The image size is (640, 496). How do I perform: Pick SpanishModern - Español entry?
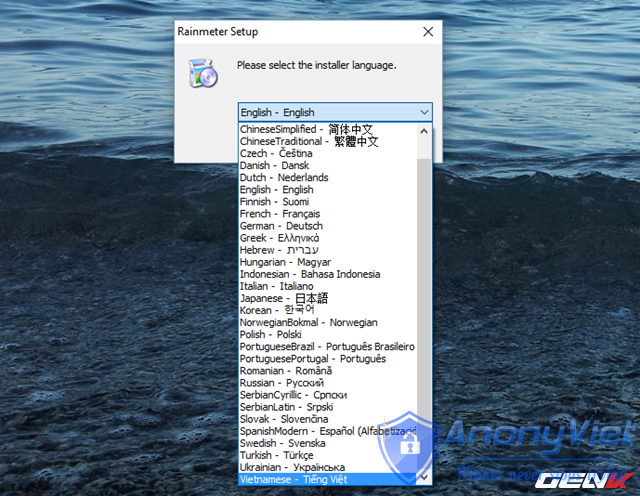pos(328,431)
